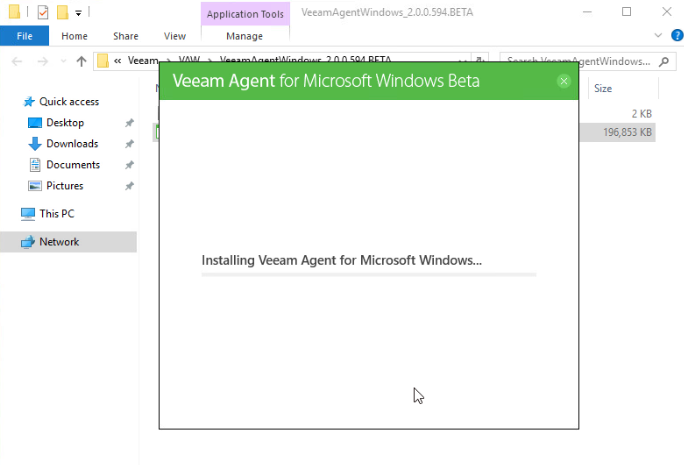This screenshot has width=684, height=465.
Task: Select This PC in navigation pane
Action: pyautogui.click(x=57, y=214)
